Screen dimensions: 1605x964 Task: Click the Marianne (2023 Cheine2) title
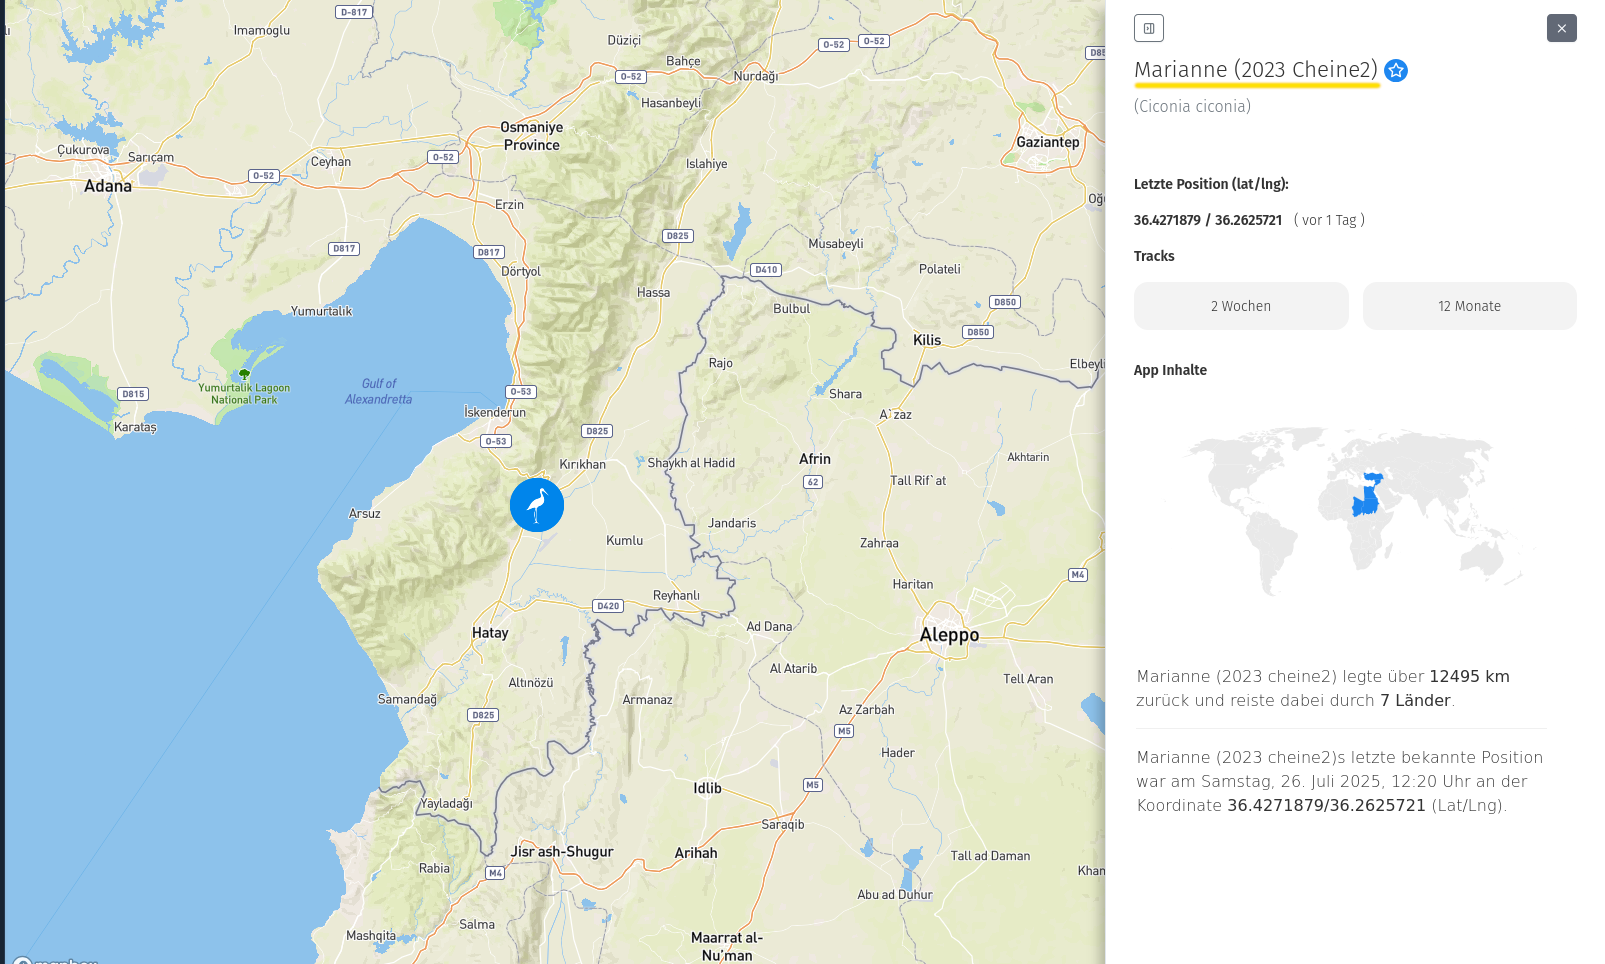[1255, 70]
